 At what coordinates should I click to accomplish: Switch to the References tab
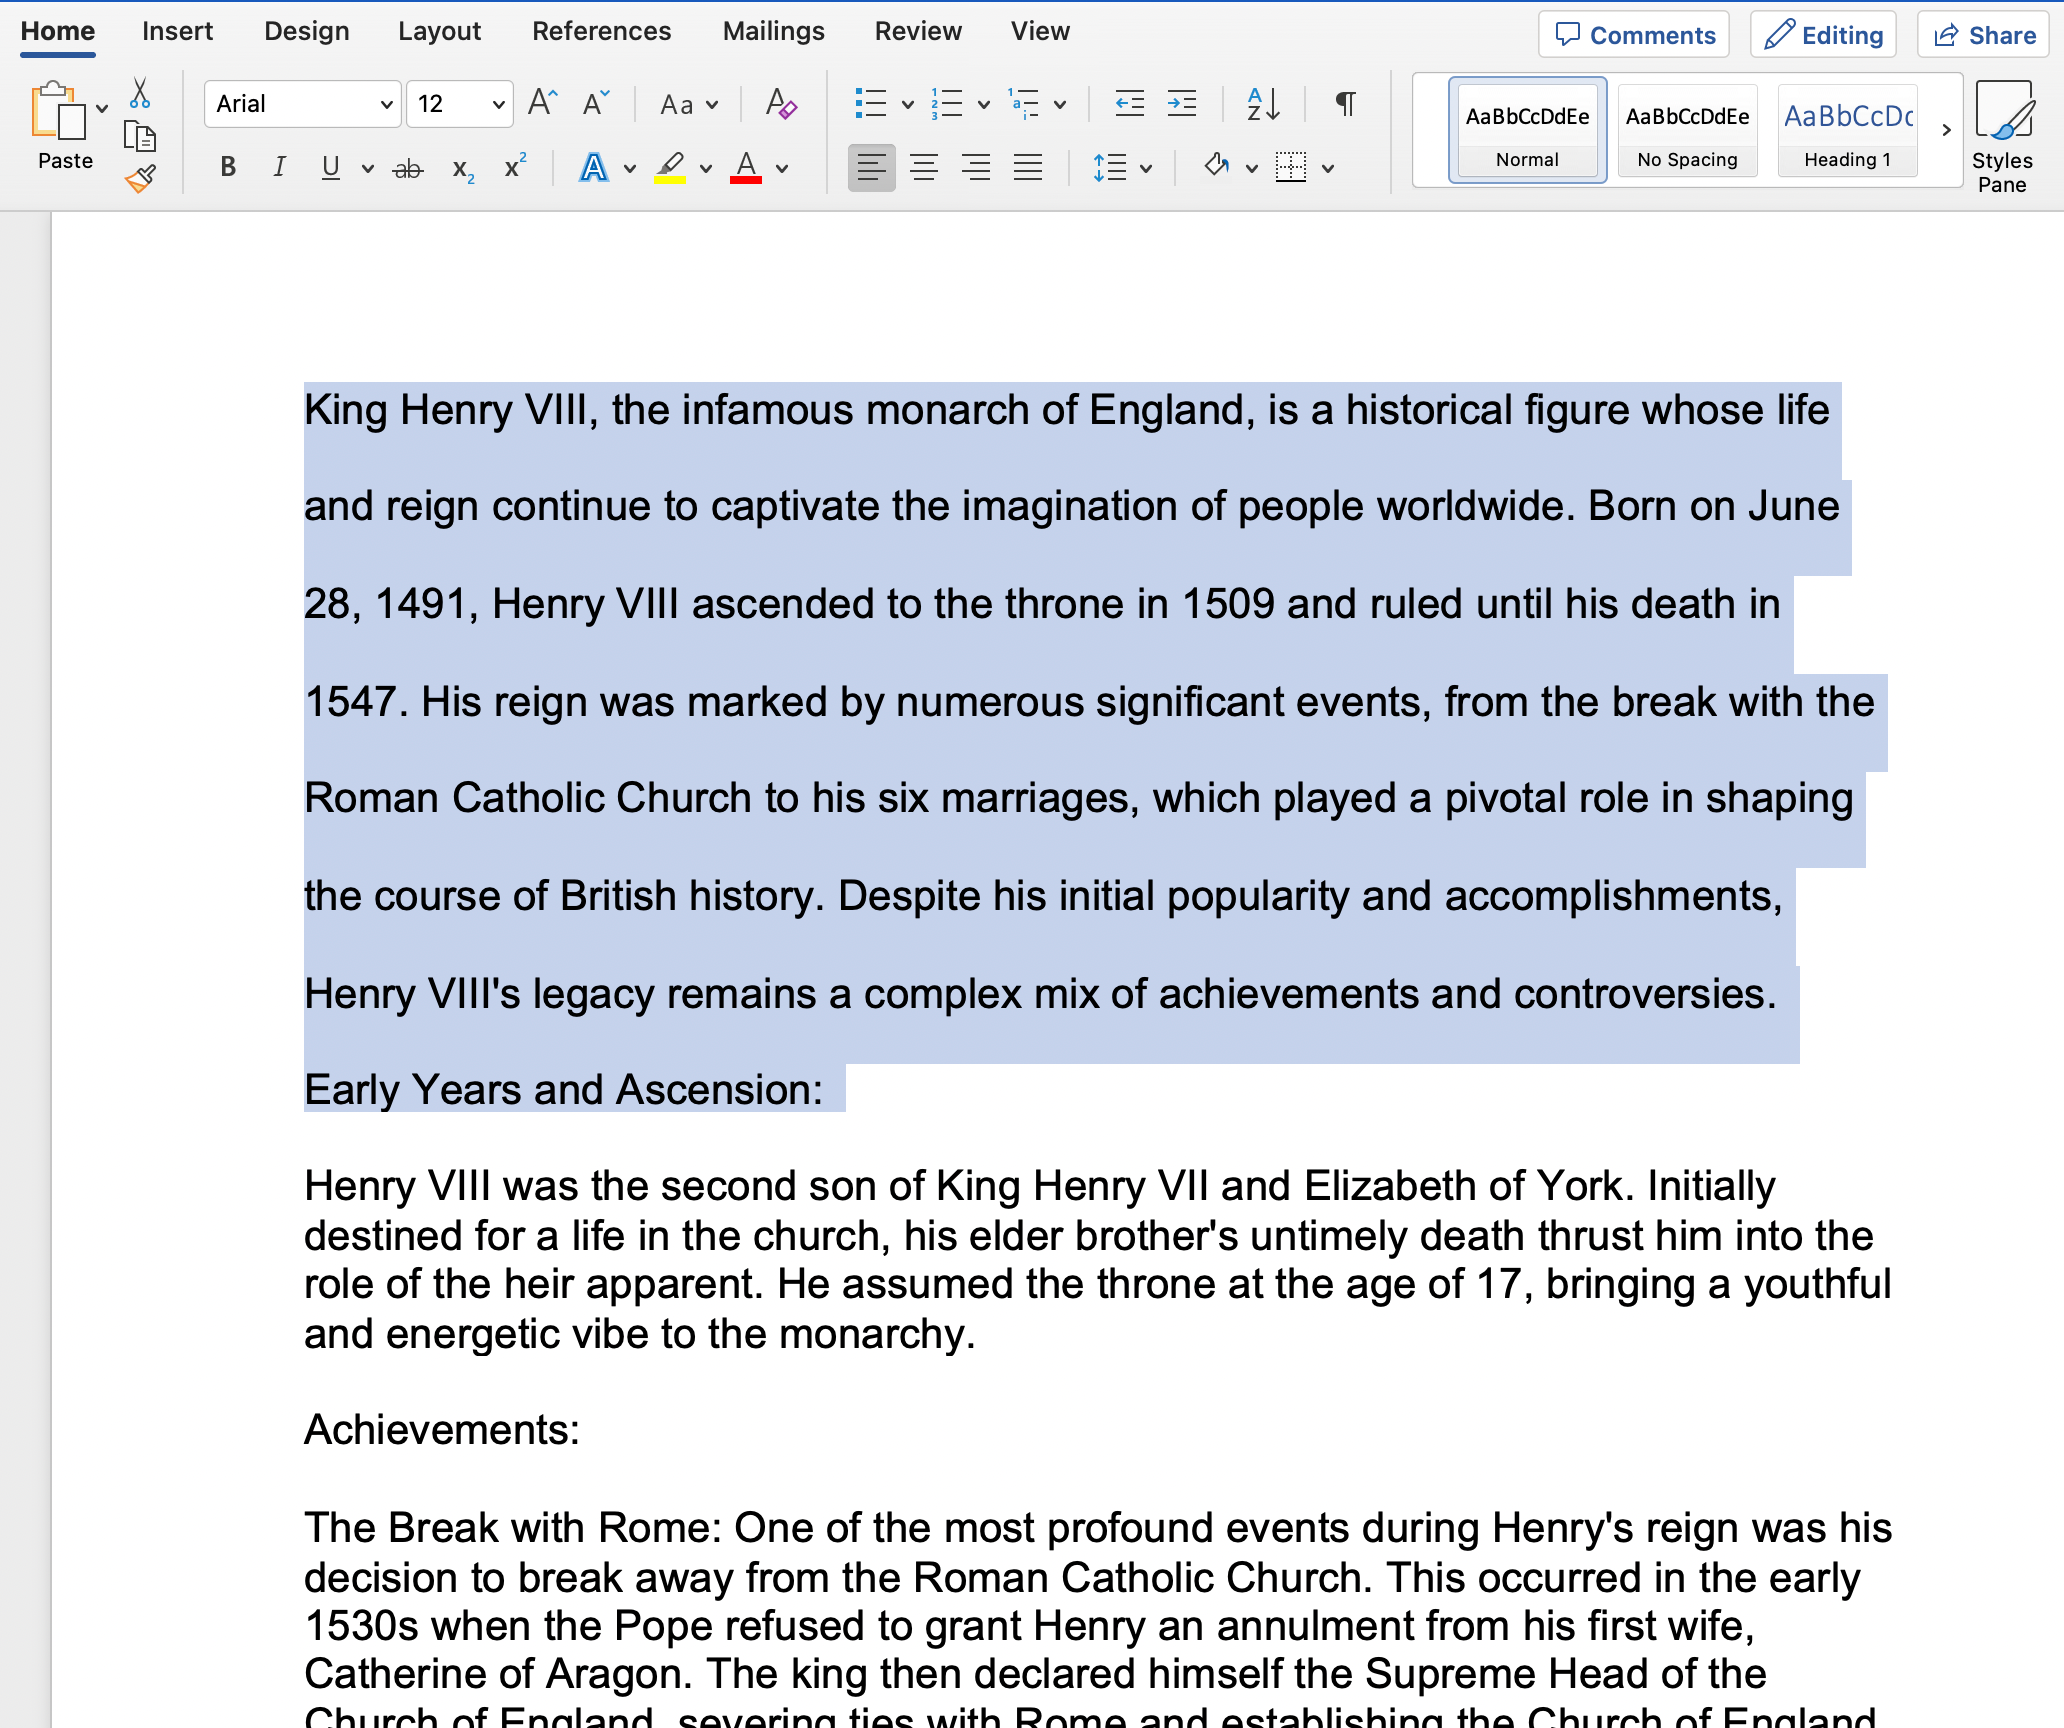(x=601, y=31)
